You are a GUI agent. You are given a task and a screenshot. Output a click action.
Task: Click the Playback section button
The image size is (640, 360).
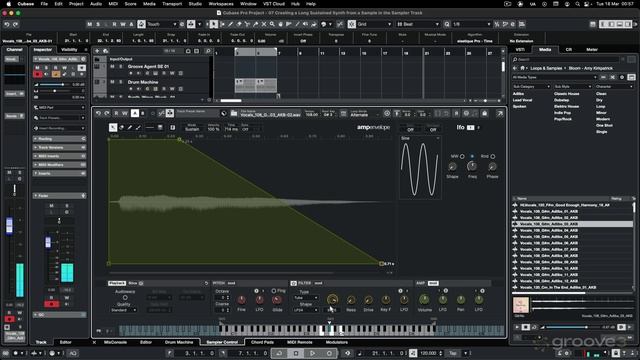(117, 283)
